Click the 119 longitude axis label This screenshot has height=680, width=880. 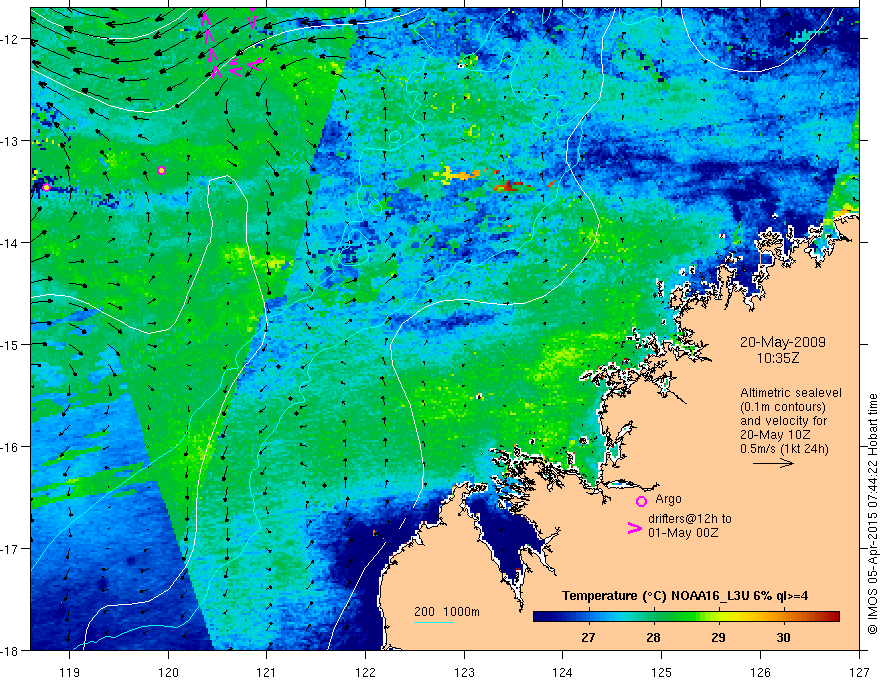[70, 672]
